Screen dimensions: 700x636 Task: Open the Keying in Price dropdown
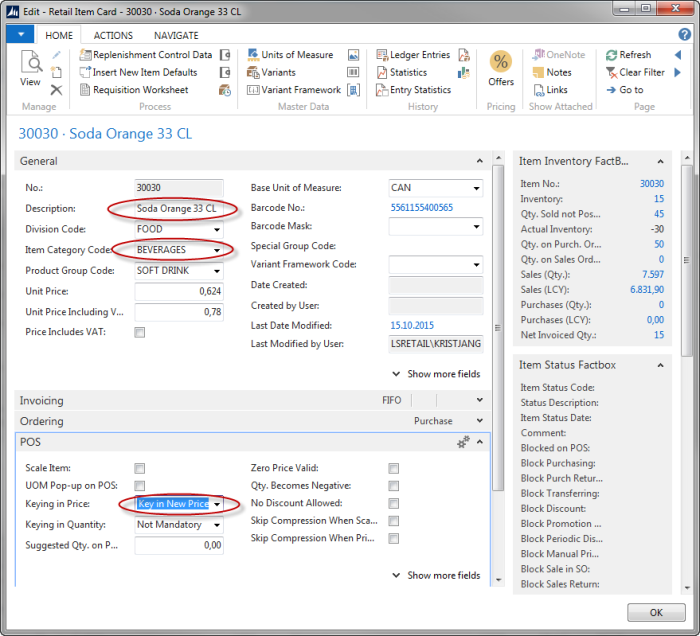tap(217, 504)
